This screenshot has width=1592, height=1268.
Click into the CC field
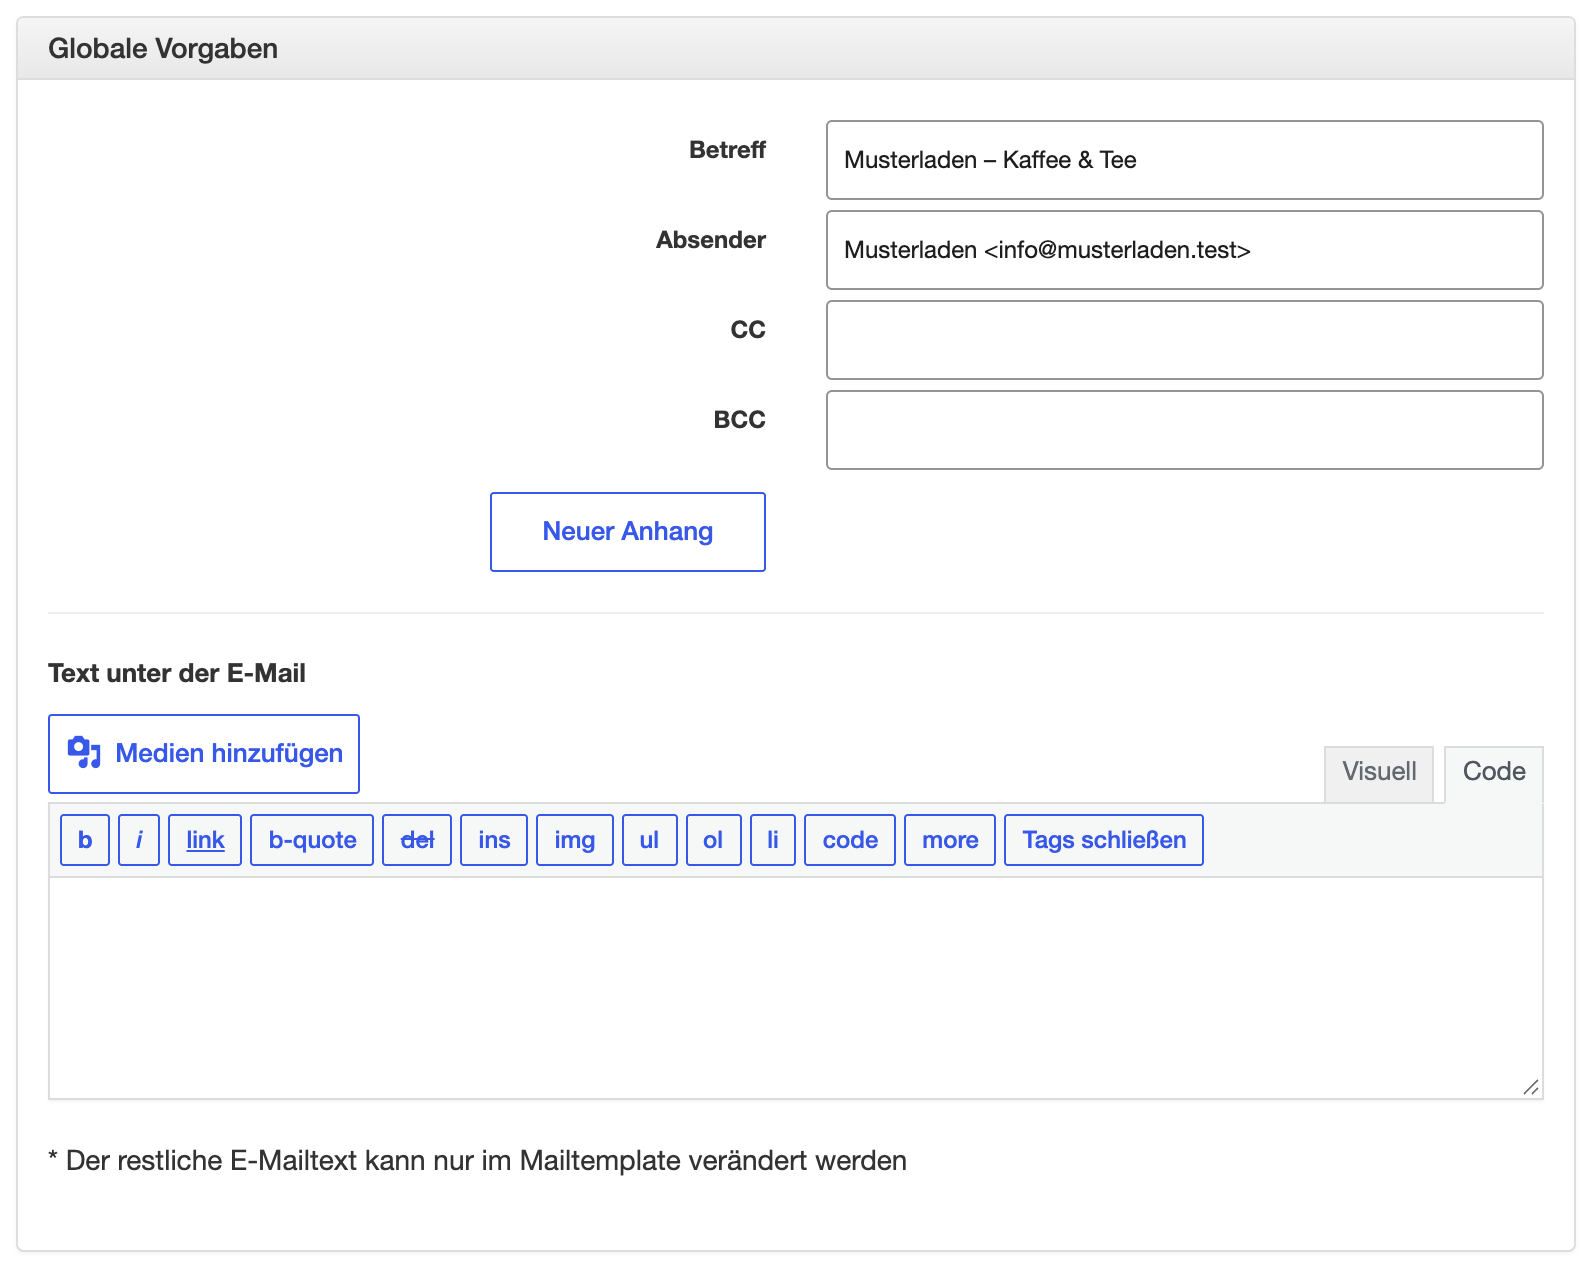coord(1185,340)
